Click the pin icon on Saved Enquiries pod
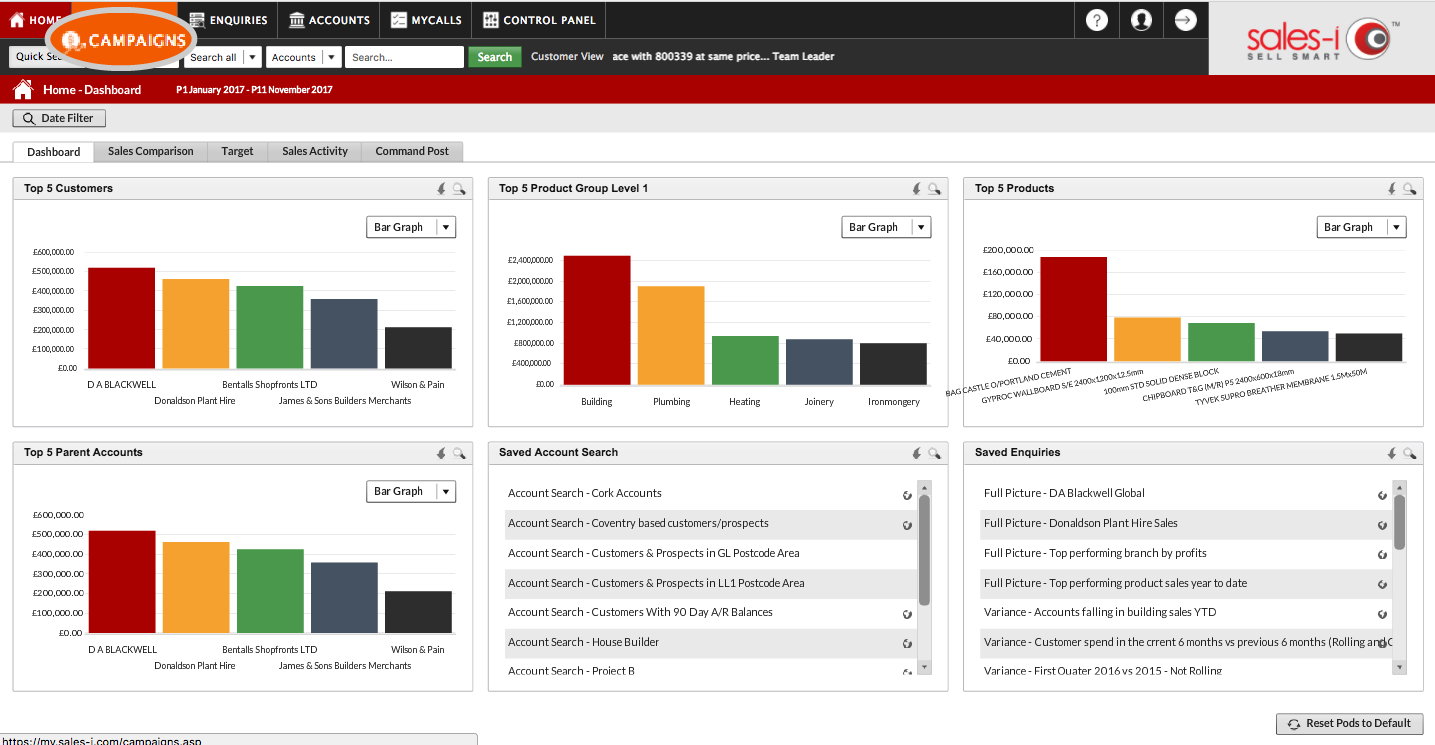Screen dimensions: 1435x745 pos(1392,453)
